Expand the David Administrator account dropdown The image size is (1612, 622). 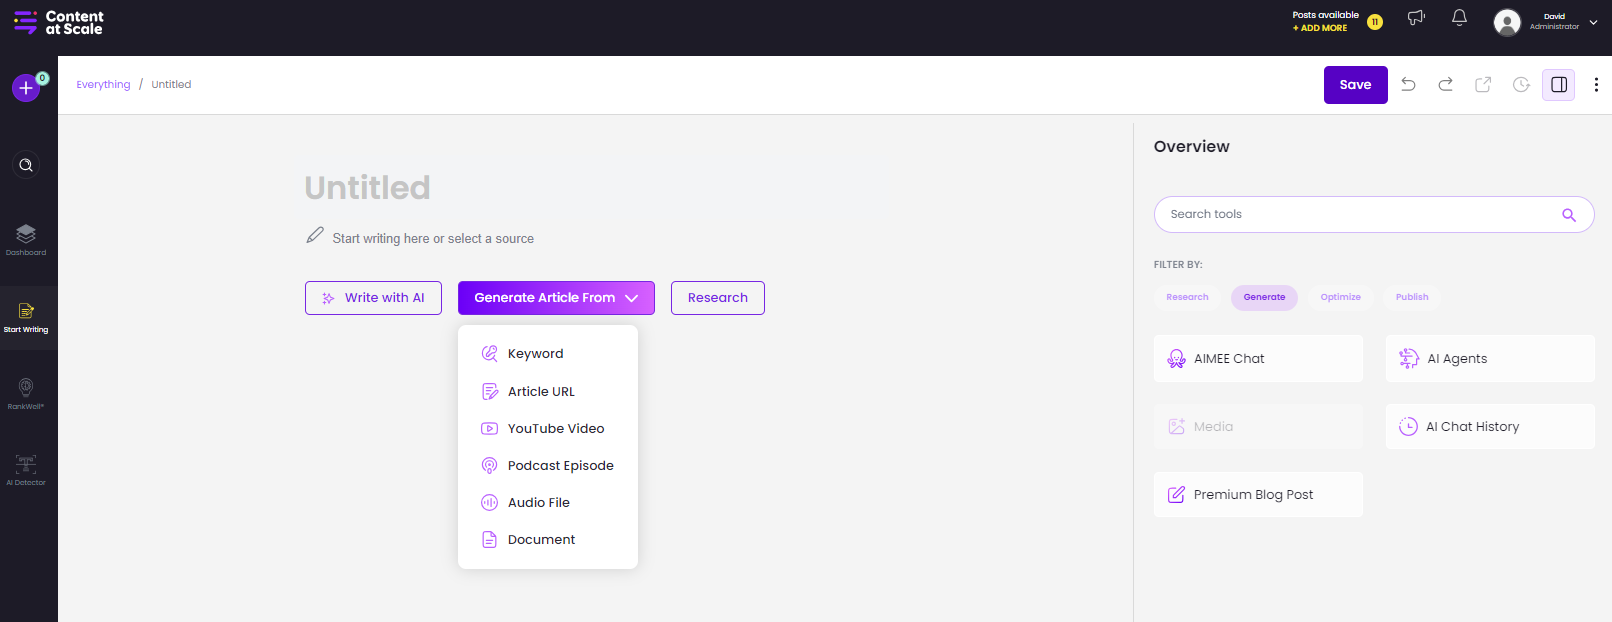[1593, 22]
